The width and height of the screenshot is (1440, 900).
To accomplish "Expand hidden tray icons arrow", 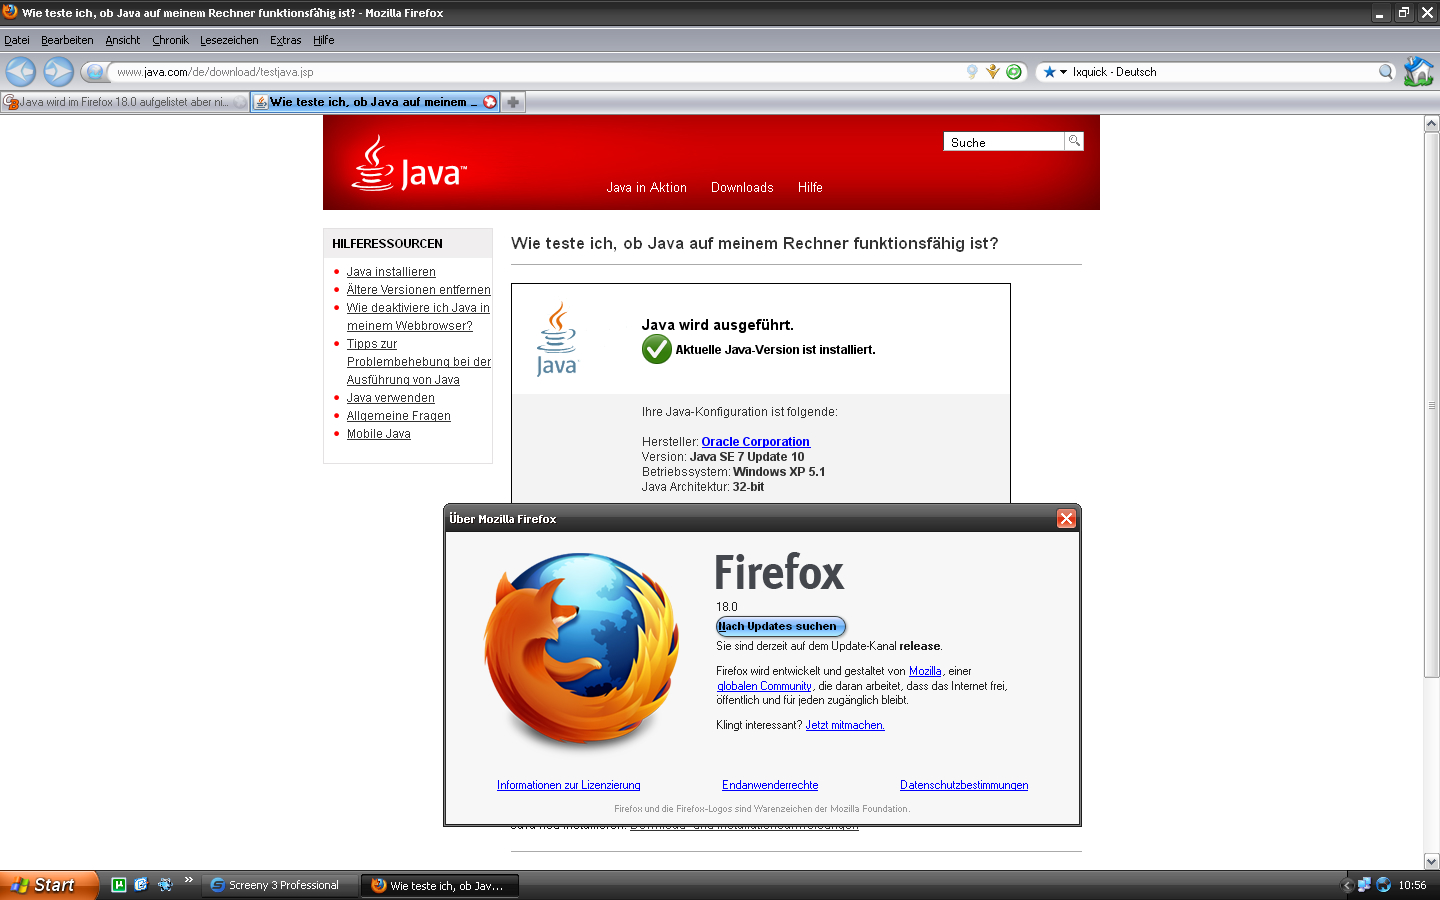I will 1347,885.
